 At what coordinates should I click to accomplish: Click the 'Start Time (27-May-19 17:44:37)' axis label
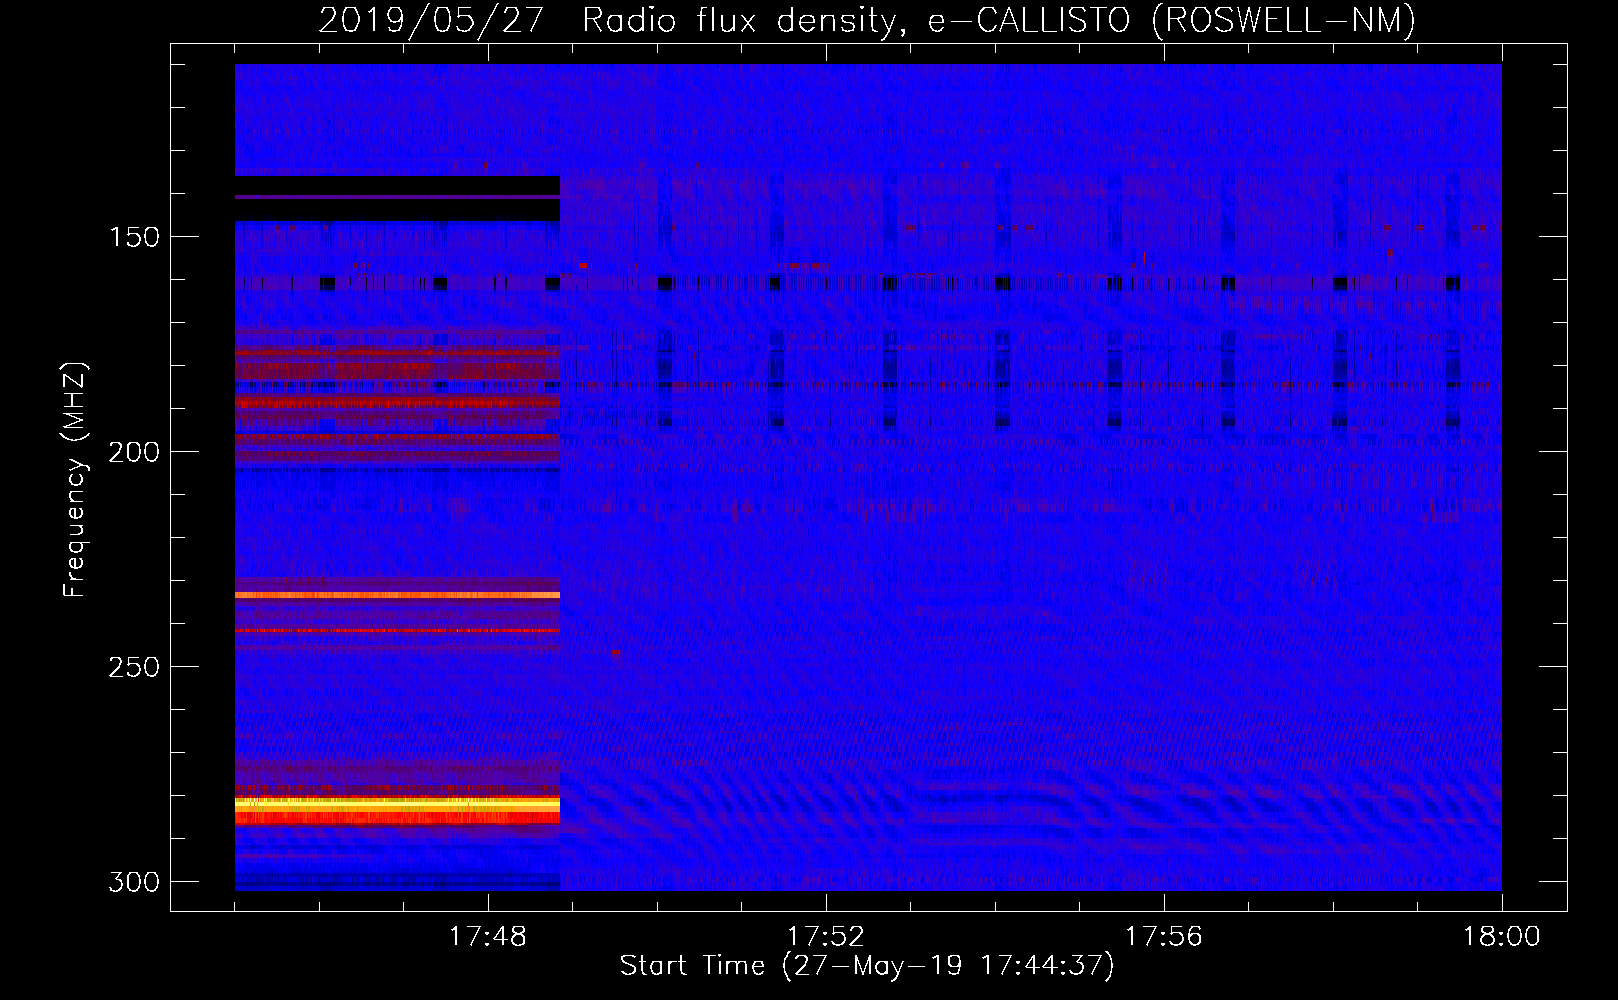pyautogui.click(x=867, y=966)
